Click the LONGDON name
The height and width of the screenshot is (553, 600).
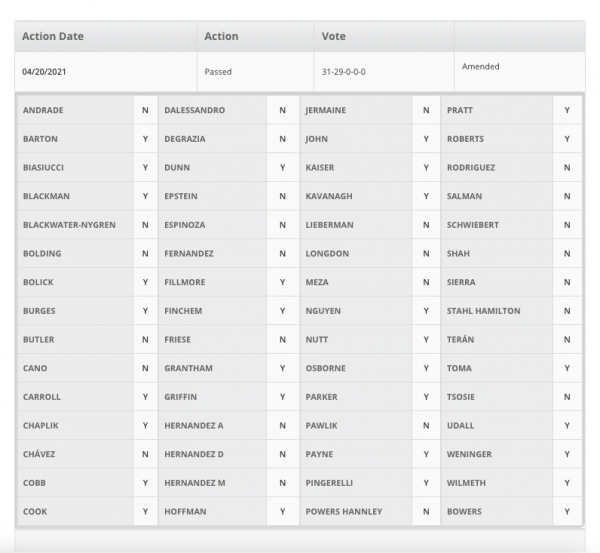327,254
